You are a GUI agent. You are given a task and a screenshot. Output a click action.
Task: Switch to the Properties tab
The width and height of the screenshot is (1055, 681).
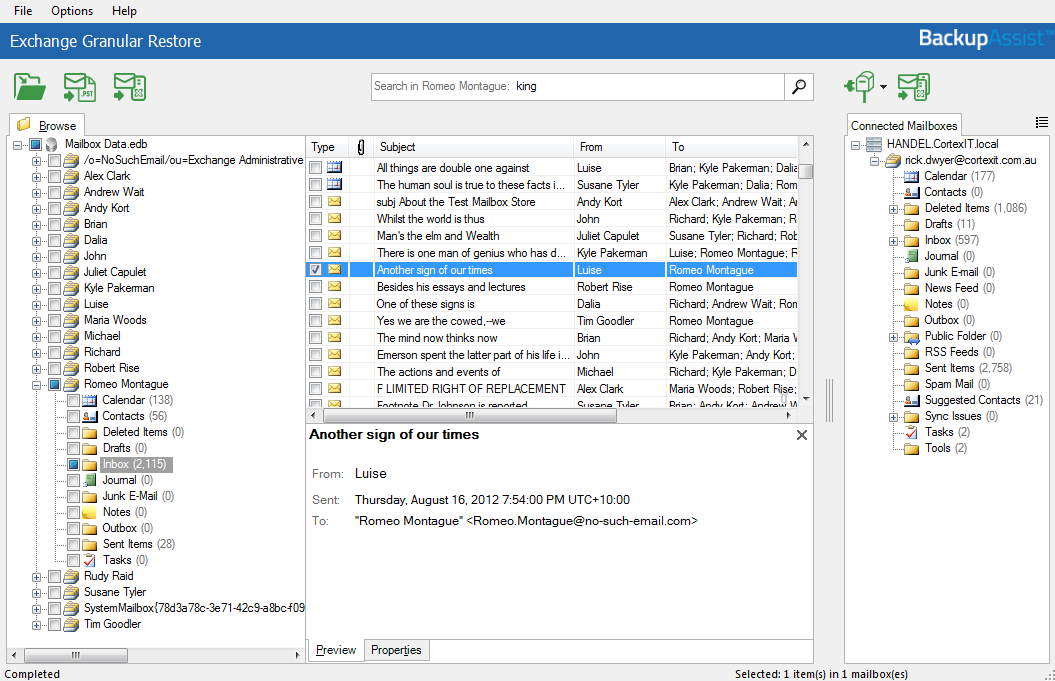pyautogui.click(x=396, y=650)
